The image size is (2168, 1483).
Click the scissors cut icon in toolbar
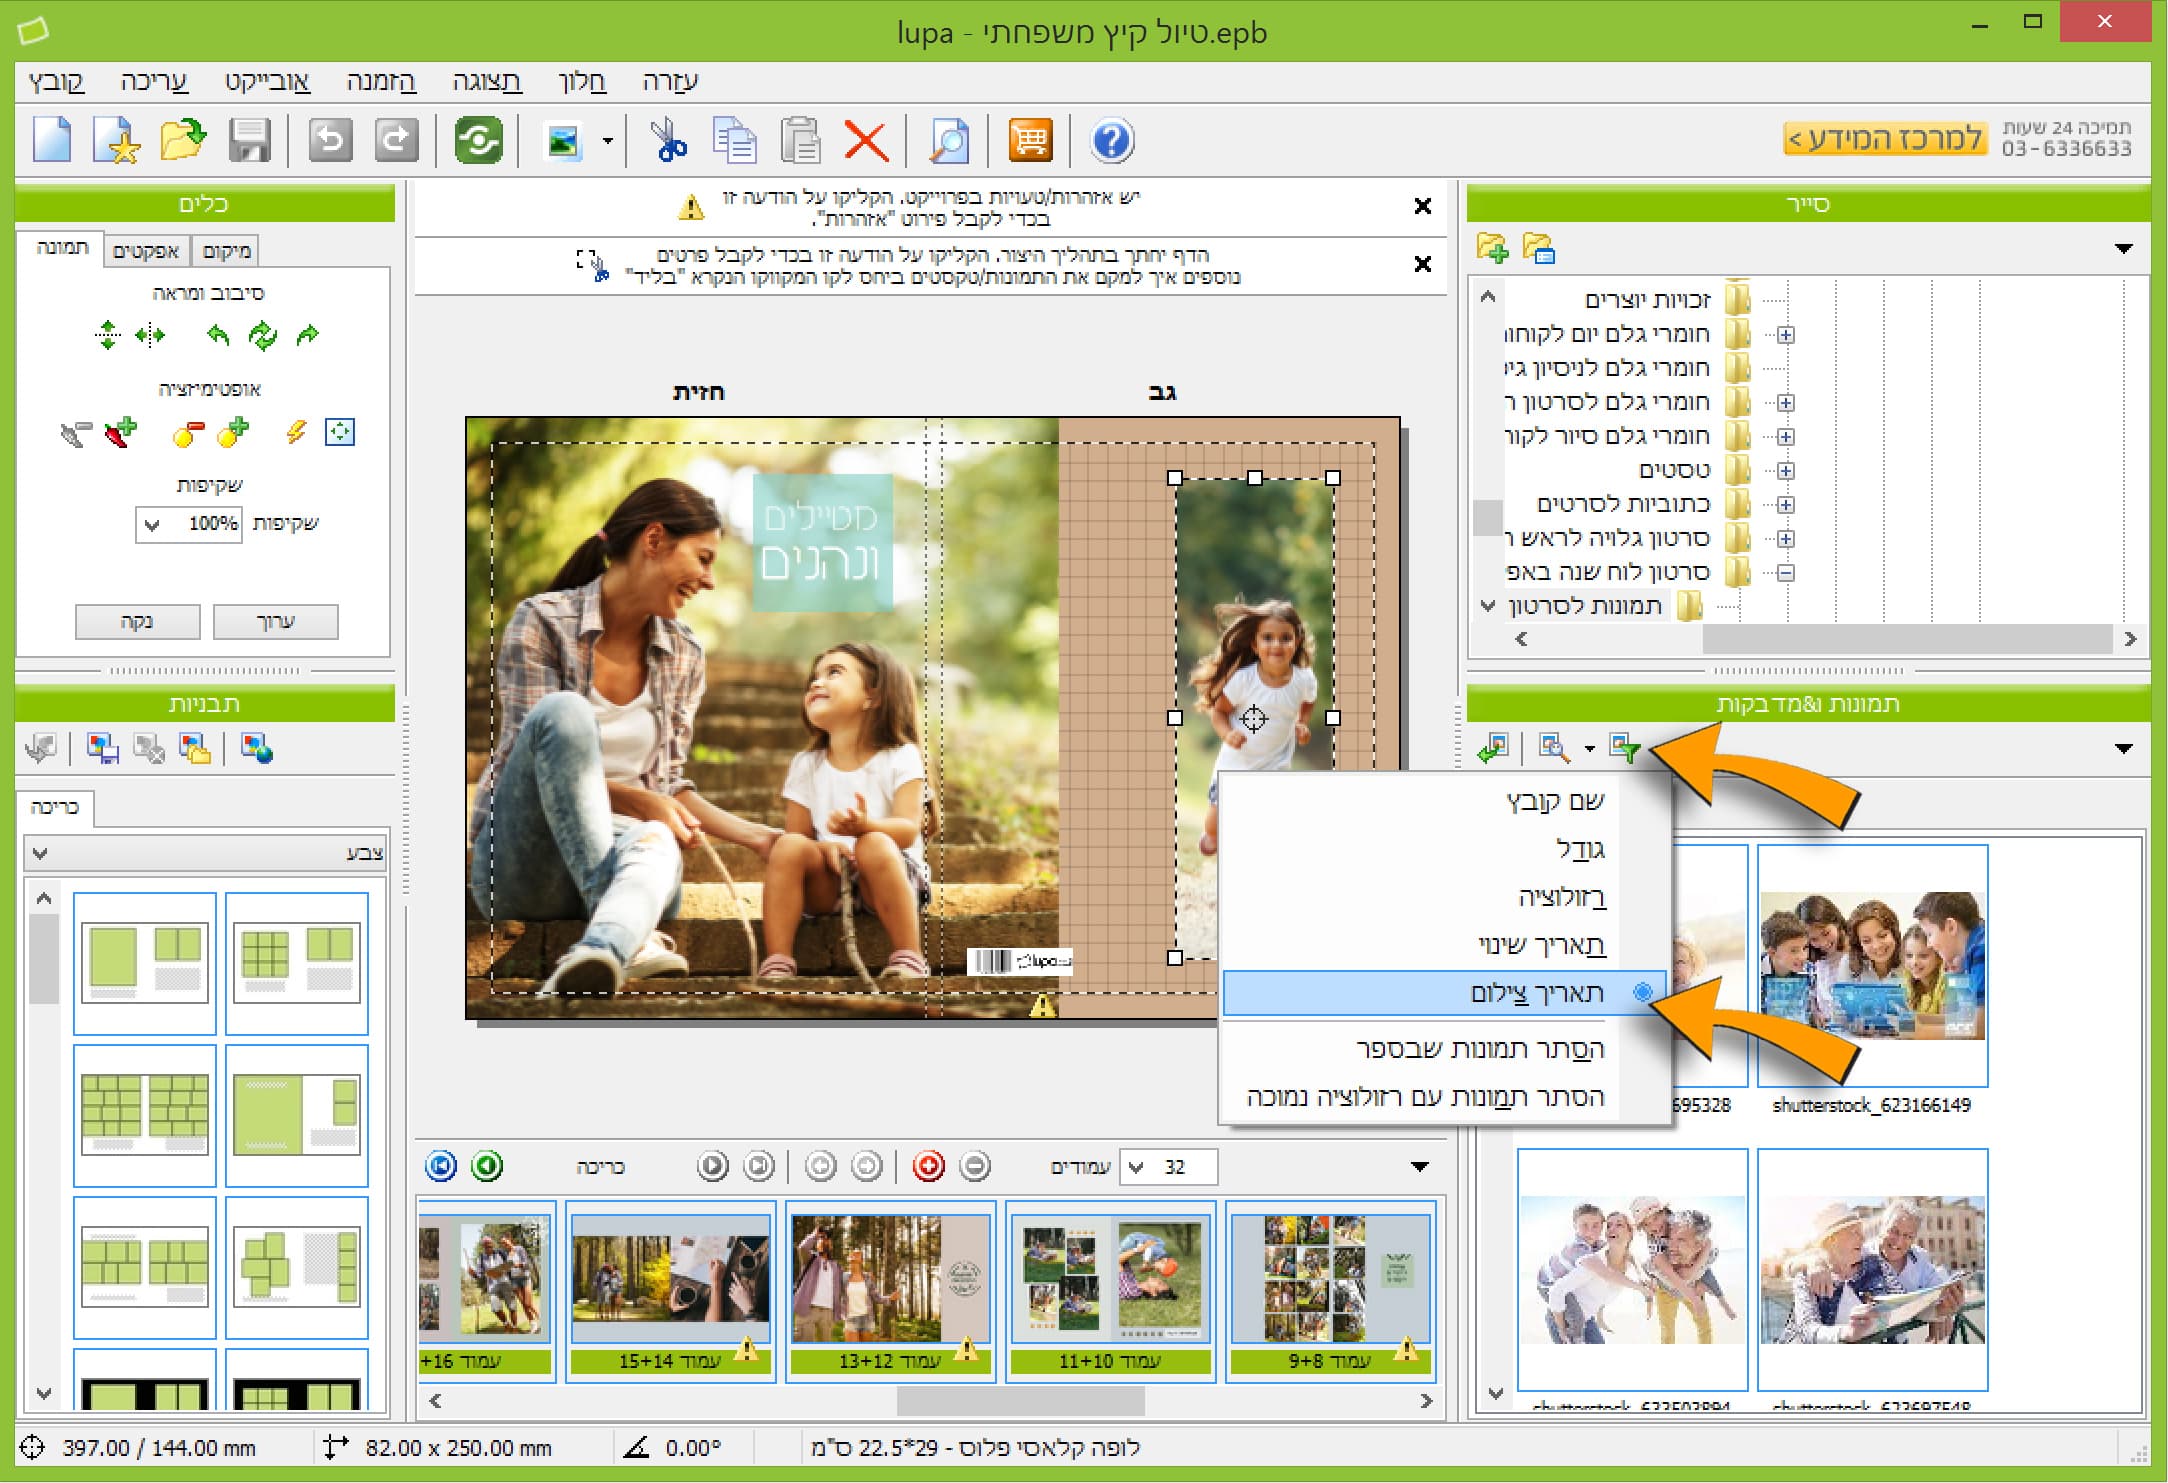pyautogui.click(x=667, y=141)
